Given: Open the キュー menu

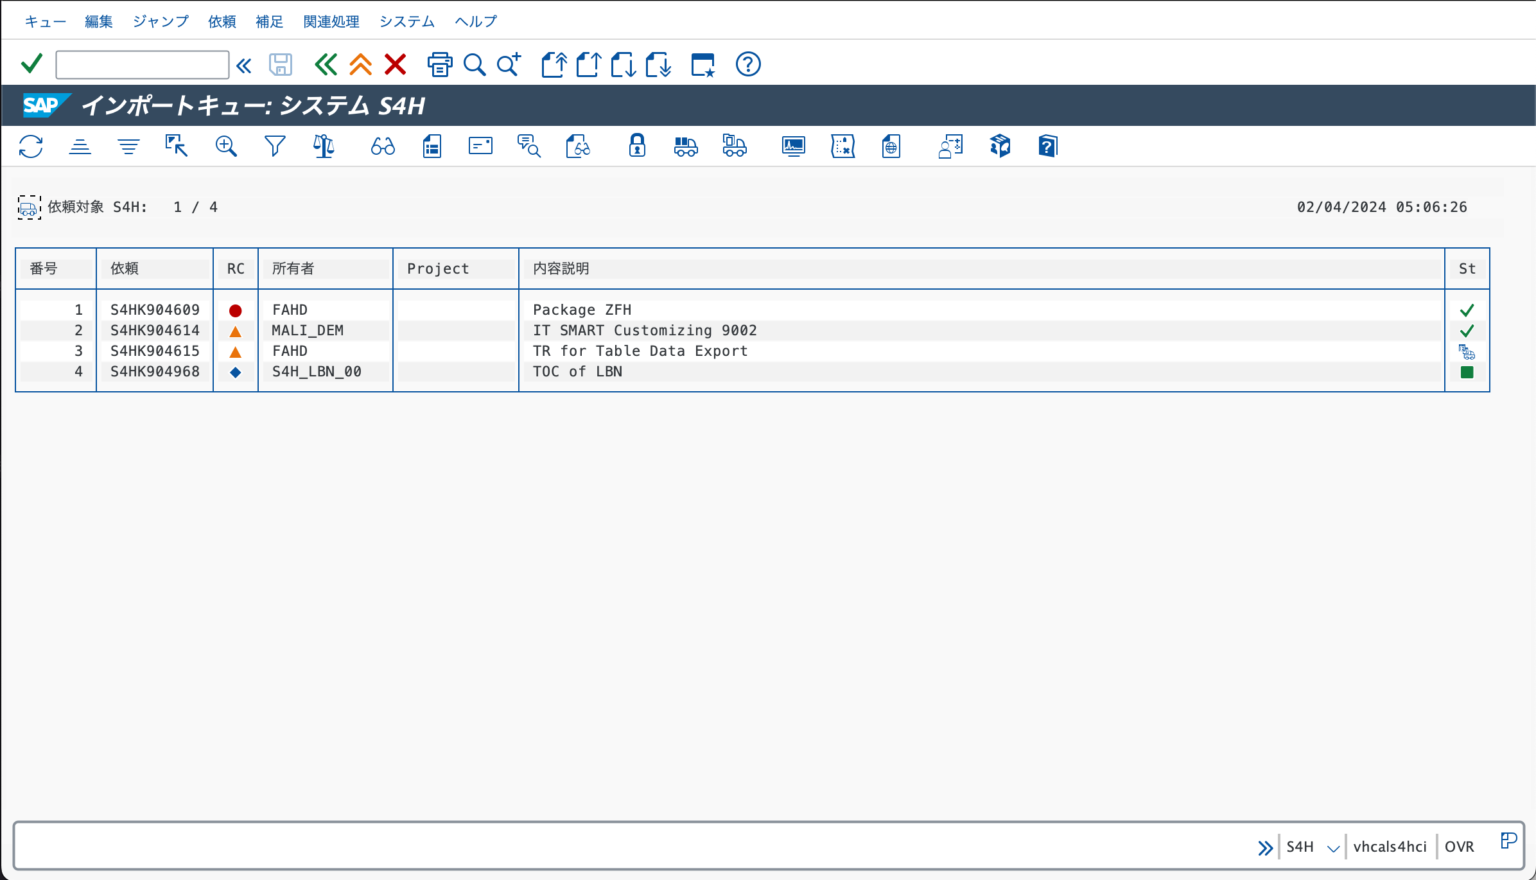Looking at the screenshot, I should coord(45,21).
